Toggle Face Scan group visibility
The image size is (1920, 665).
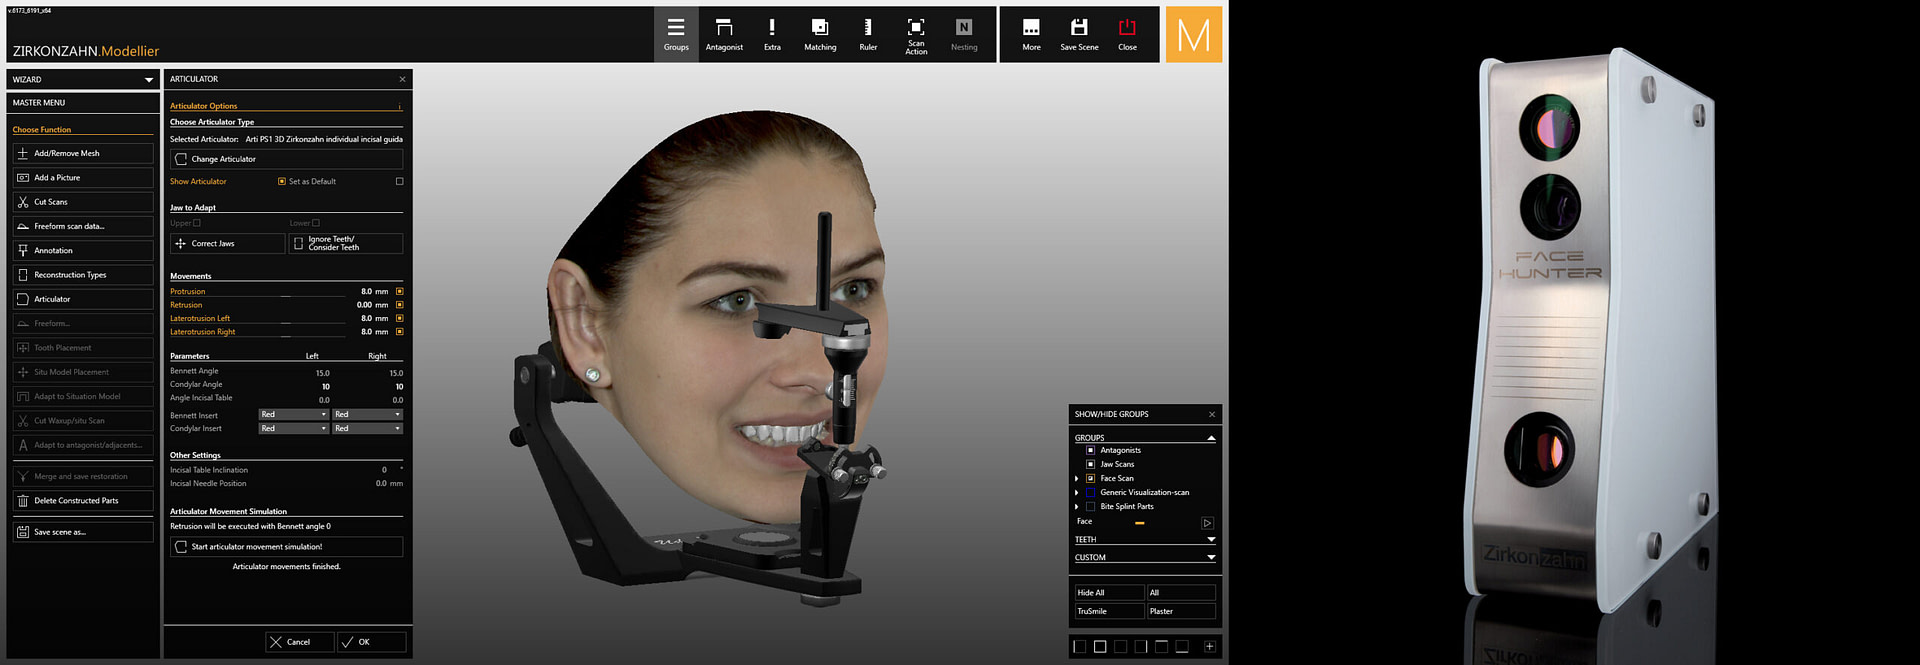[1090, 478]
